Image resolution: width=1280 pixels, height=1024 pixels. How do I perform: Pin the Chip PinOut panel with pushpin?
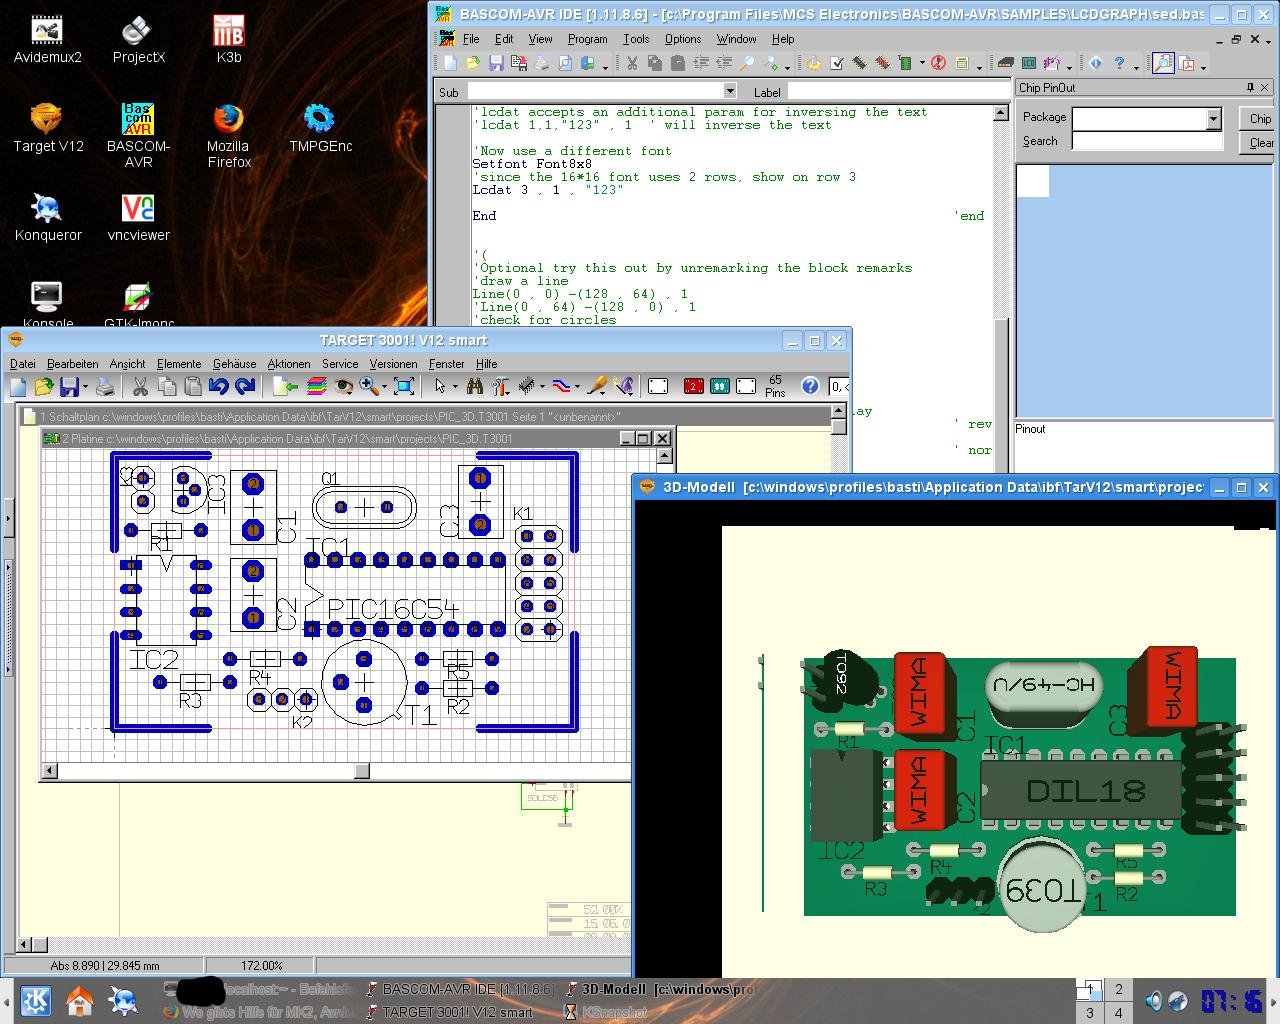[1250, 87]
